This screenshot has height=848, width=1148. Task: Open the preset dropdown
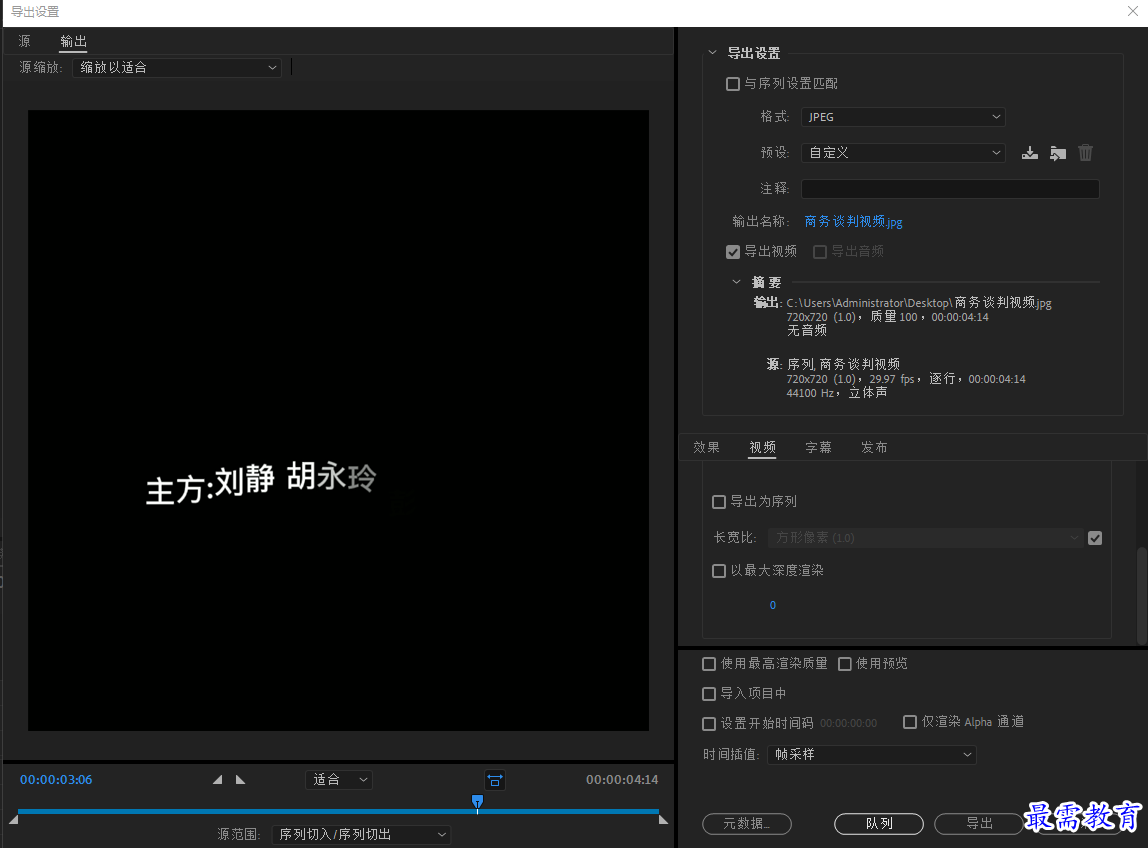click(903, 153)
